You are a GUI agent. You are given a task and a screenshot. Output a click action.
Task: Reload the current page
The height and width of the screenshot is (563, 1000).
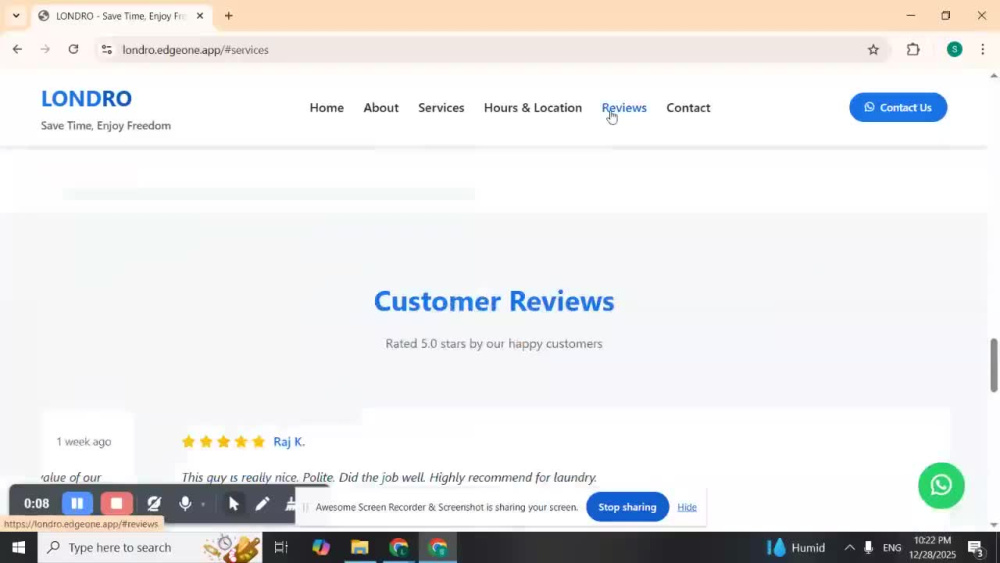click(x=73, y=49)
